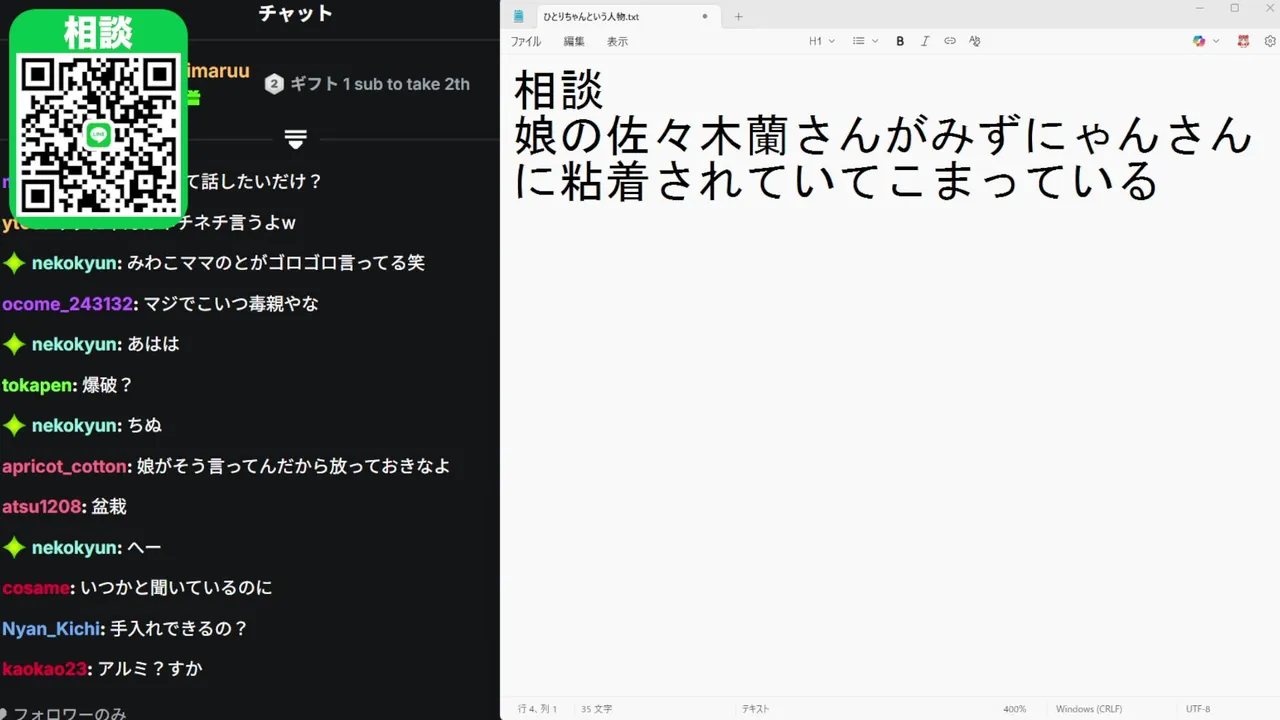Open tokapen's user card

click(39, 385)
